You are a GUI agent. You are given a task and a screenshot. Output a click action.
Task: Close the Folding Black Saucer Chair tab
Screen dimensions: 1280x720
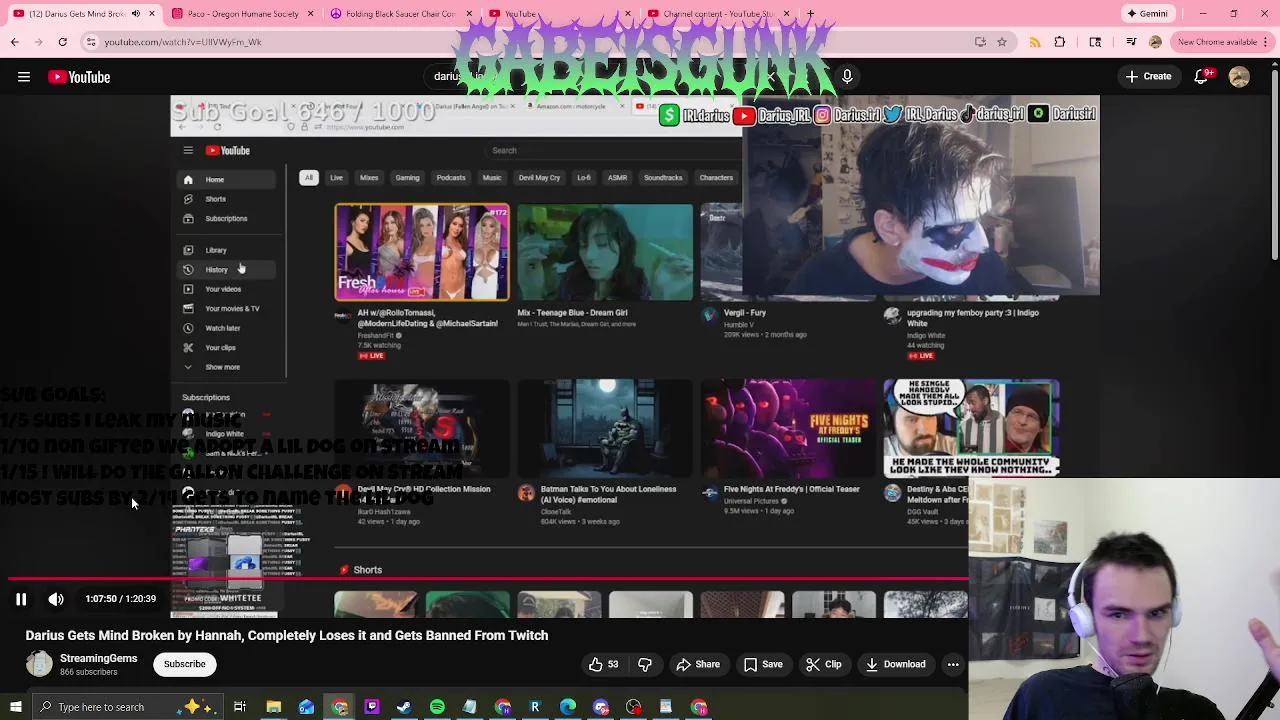[x=468, y=14]
